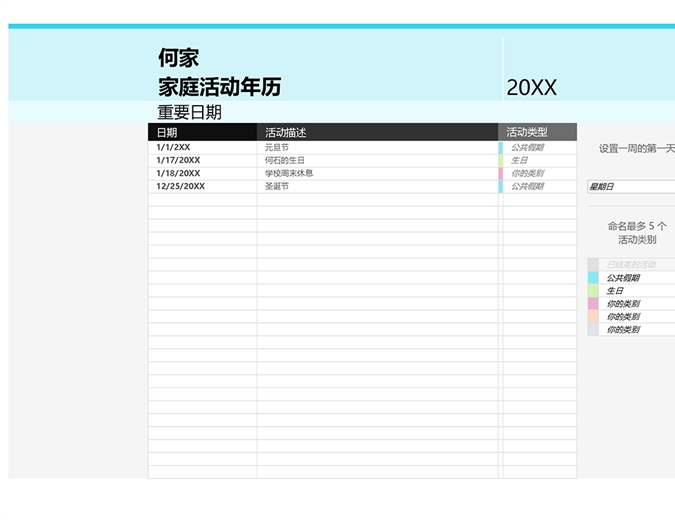
Task: Click the gray swatch for 已结束的活动
Action: (x=593, y=264)
